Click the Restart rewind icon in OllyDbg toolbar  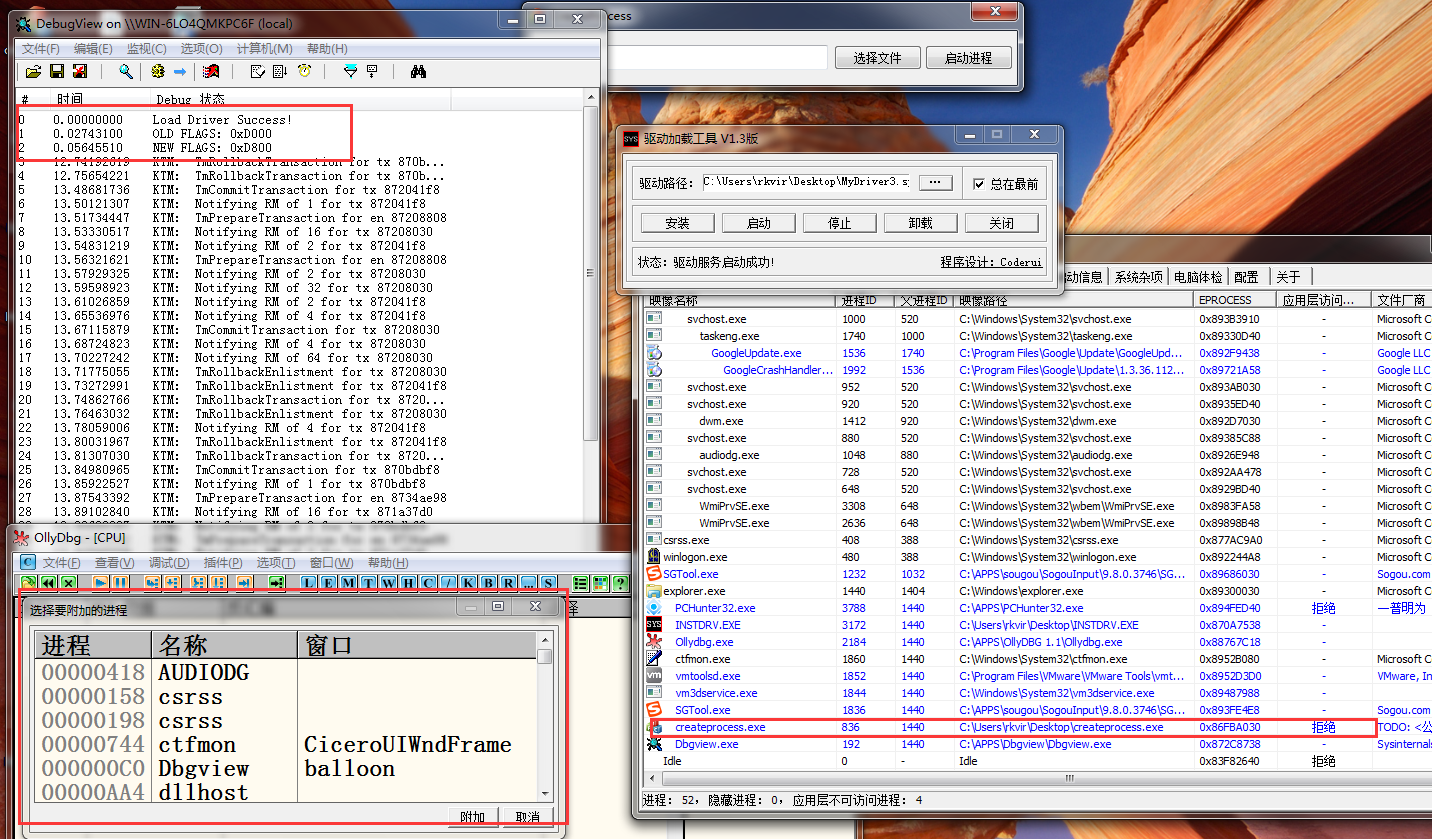pyautogui.click(x=48, y=582)
